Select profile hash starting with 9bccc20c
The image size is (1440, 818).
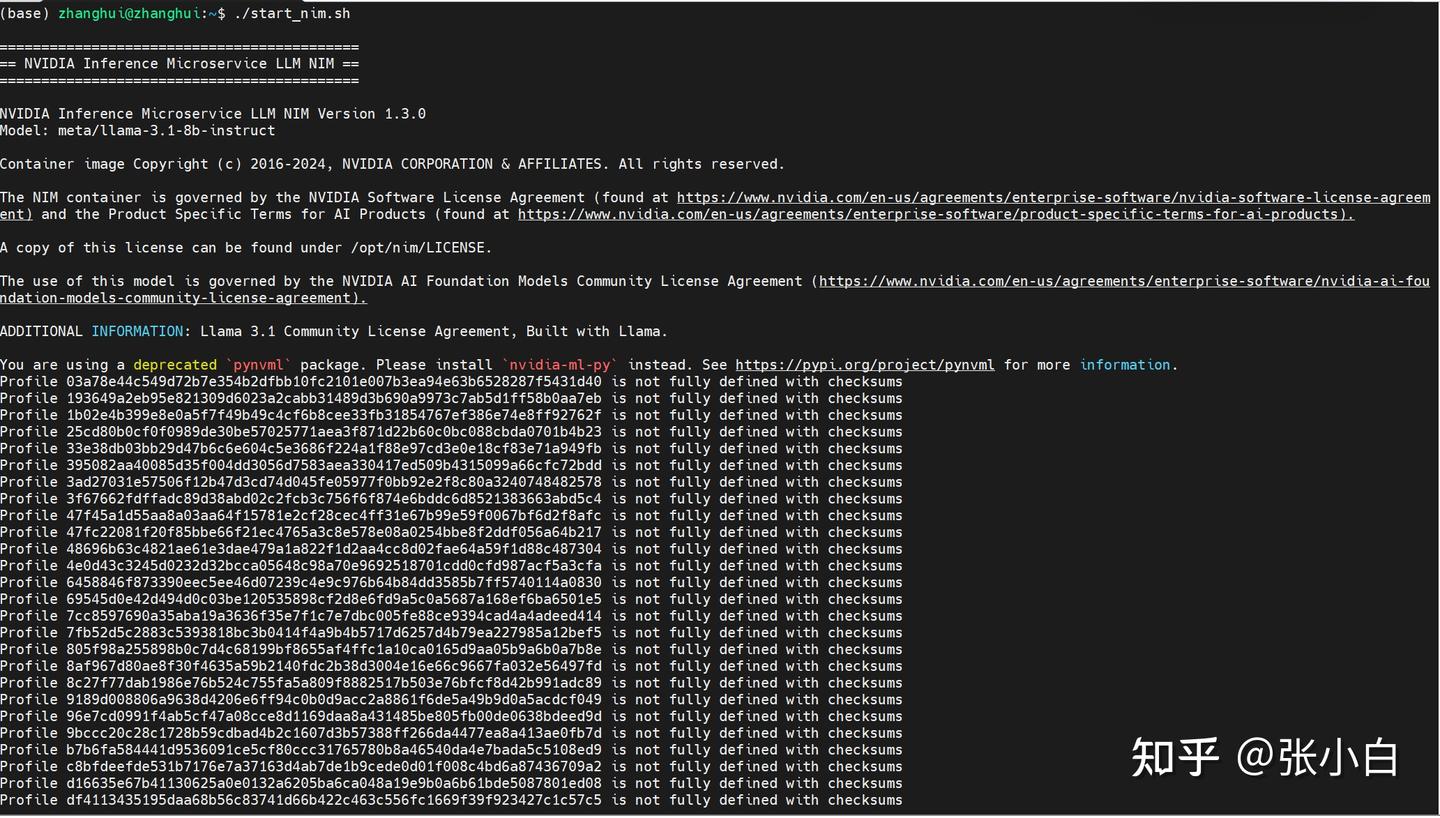334,734
